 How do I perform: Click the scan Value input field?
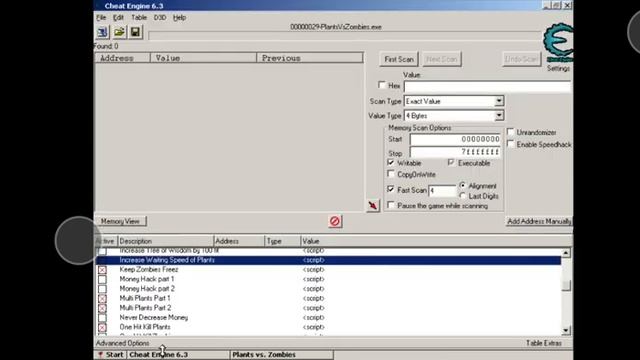pos(488,87)
